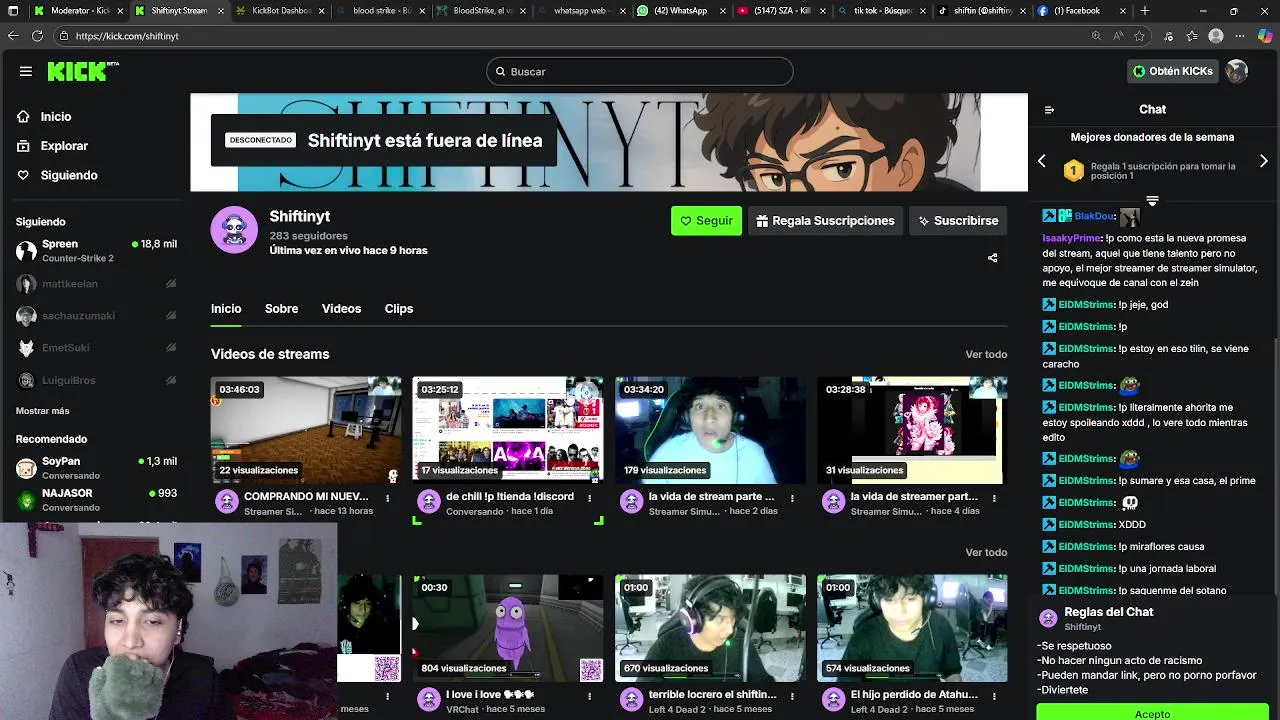Go back with browser back arrow
Image resolution: width=1280 pixels, height=720 pixels.
[x=13, y=36]
